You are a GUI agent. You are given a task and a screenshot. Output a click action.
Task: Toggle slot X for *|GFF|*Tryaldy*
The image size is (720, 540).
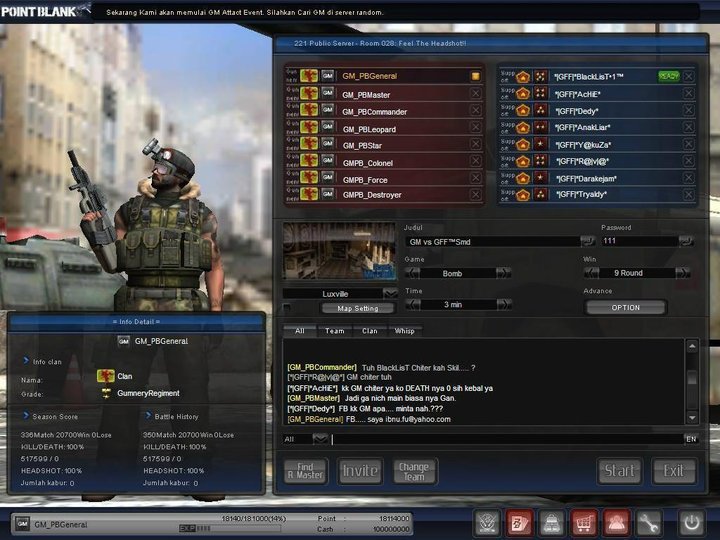(688, 195)
